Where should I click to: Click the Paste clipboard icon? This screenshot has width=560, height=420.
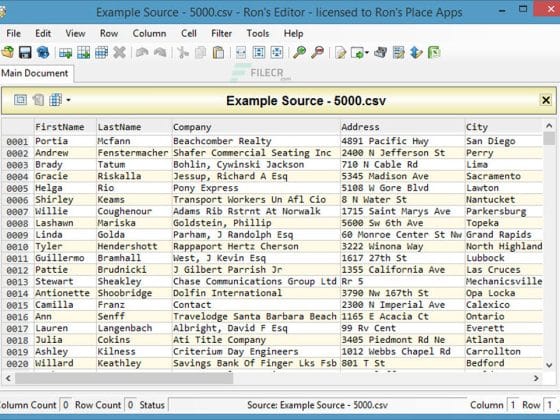click(218, 53)
